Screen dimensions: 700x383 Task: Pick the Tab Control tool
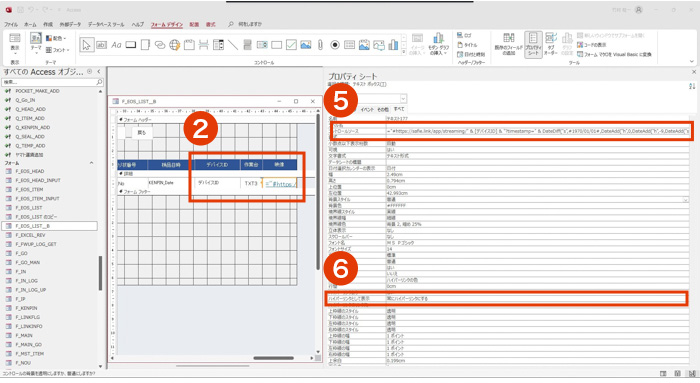pyautogui.click(x=145, y=45)
